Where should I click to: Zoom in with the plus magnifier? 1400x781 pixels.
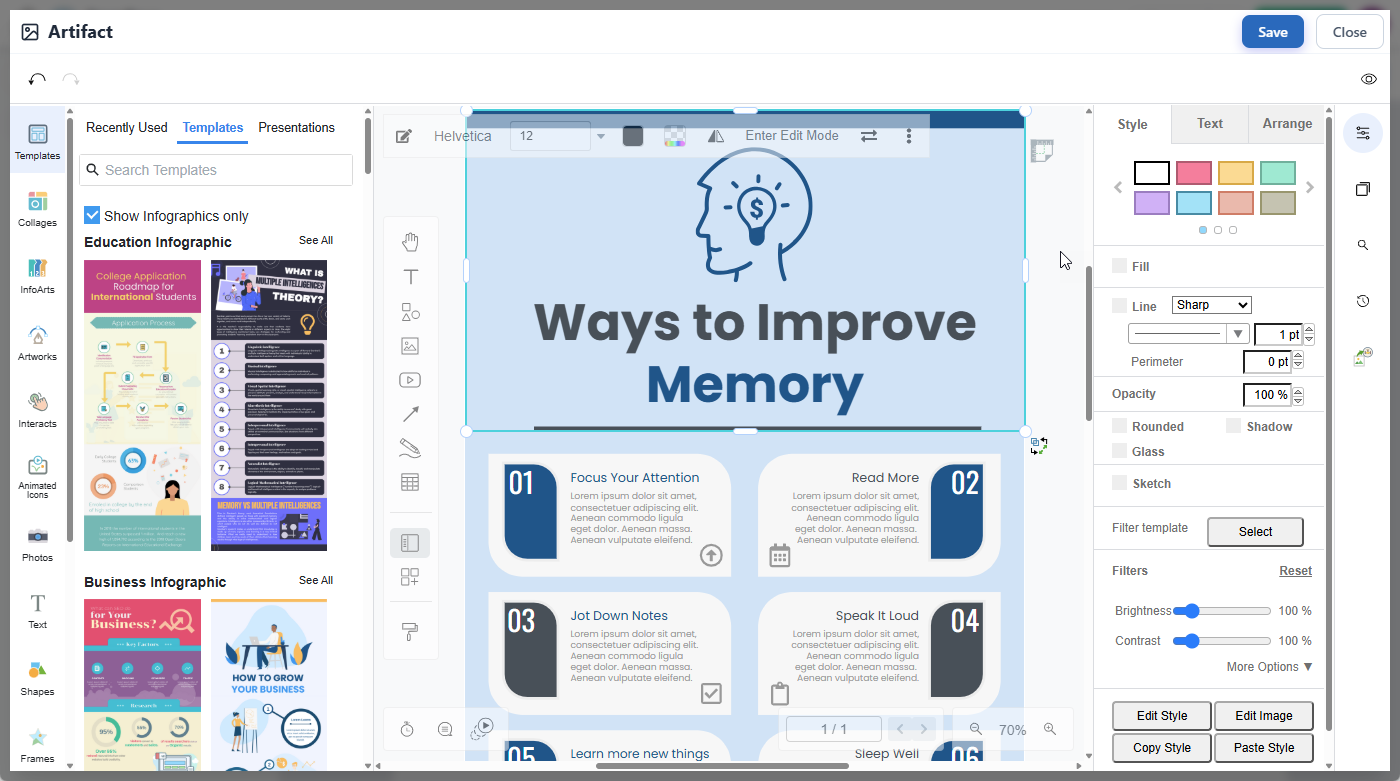point(1050,729)
